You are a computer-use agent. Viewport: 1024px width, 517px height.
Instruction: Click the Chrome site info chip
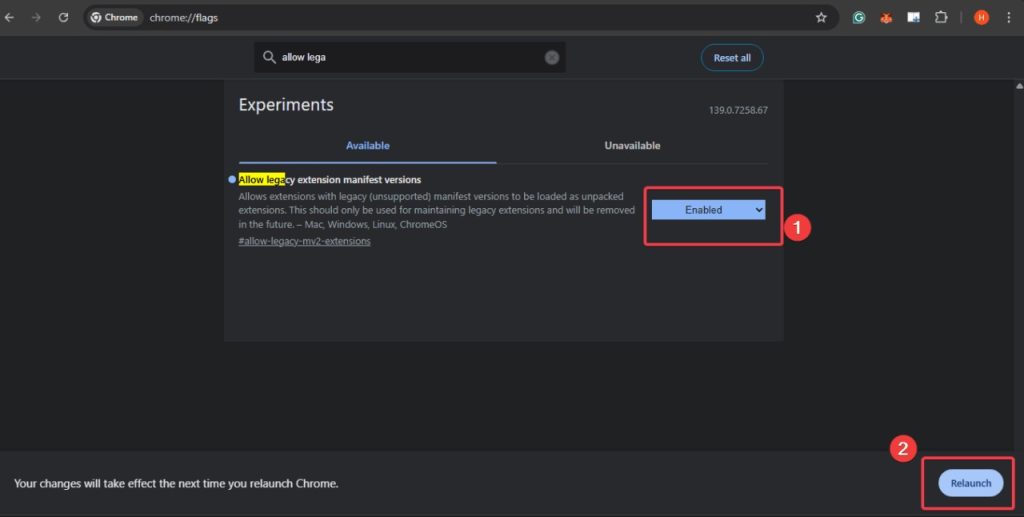click(114, 17)
